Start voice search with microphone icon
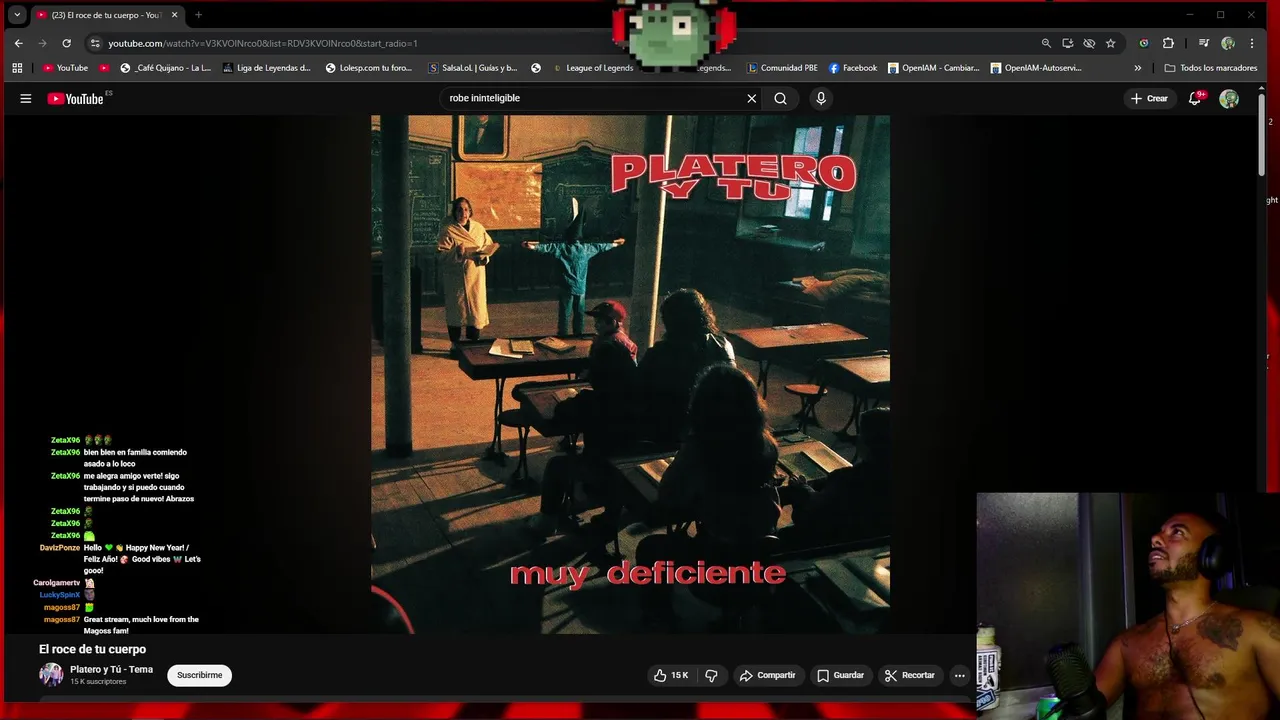The width and height of the screenshot is (1280, 720). click(x=821, y=98)
